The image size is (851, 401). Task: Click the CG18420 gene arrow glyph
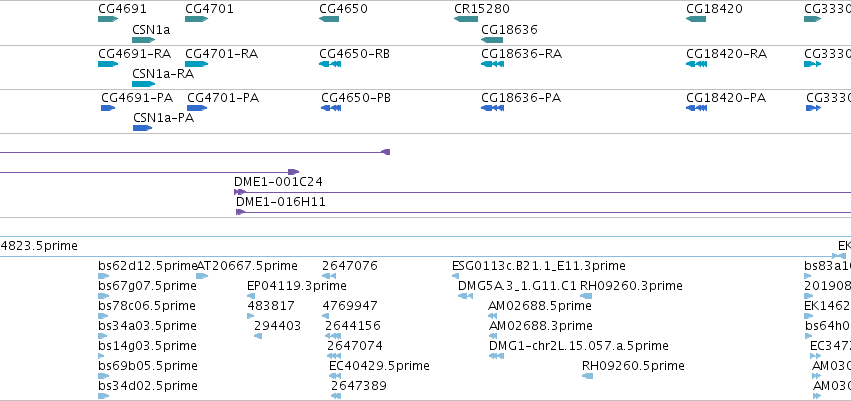tap(696, 19)
